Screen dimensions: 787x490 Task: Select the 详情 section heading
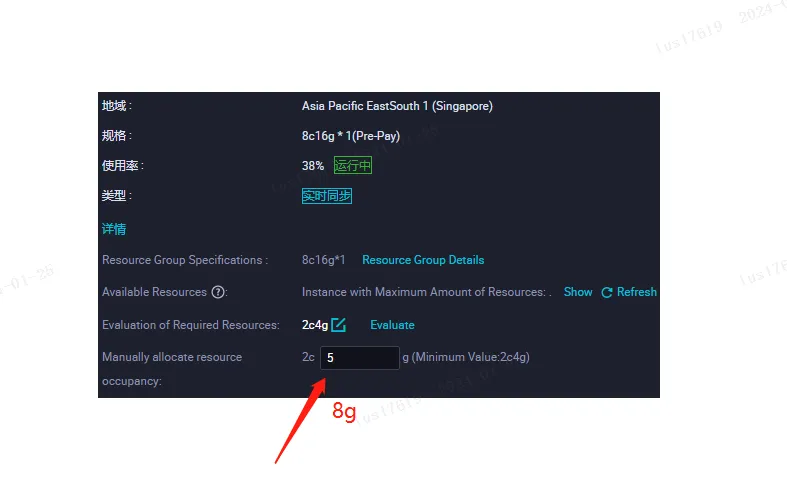pos(114,229)
